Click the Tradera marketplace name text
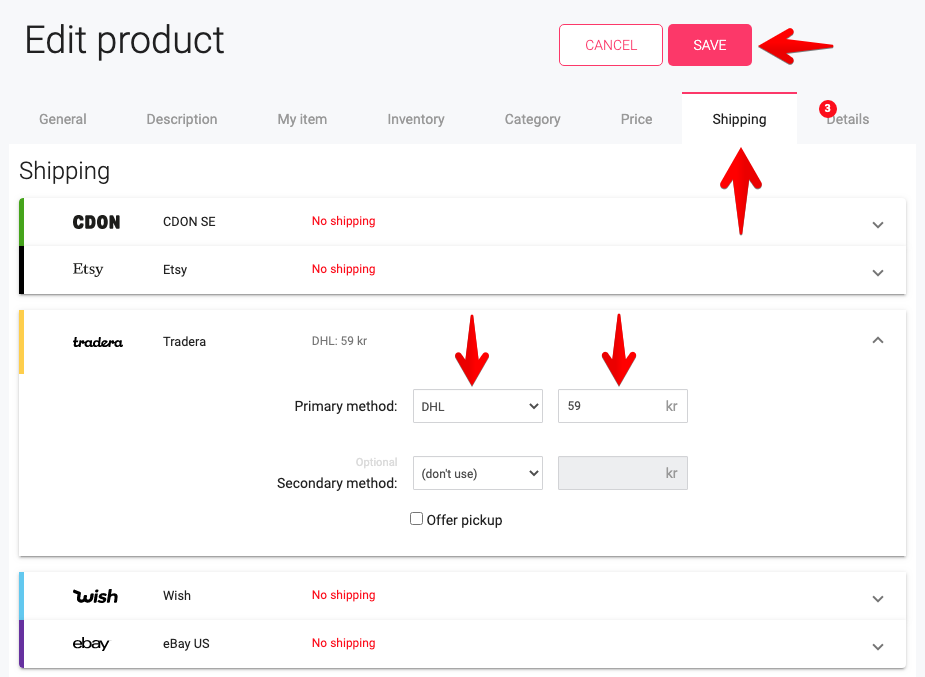This screenshot has width=925, height=677. [185, 341]
